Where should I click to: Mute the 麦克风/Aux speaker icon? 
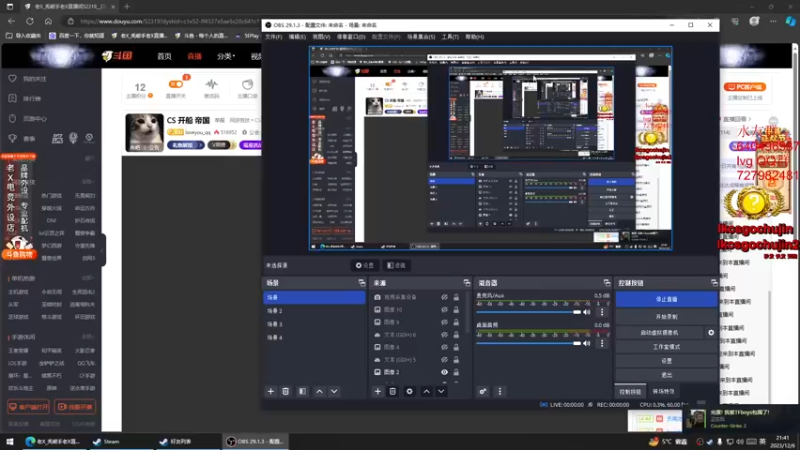click(587, 312)
